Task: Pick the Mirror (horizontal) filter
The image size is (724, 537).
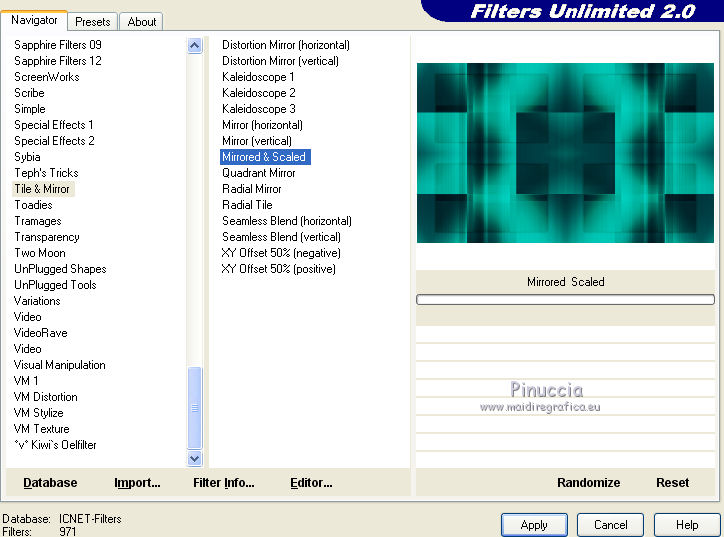Action: [262, 125]
